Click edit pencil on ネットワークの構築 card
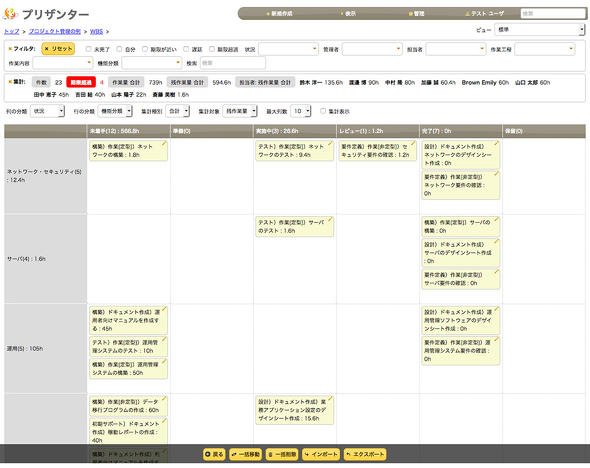 [164, 144]
